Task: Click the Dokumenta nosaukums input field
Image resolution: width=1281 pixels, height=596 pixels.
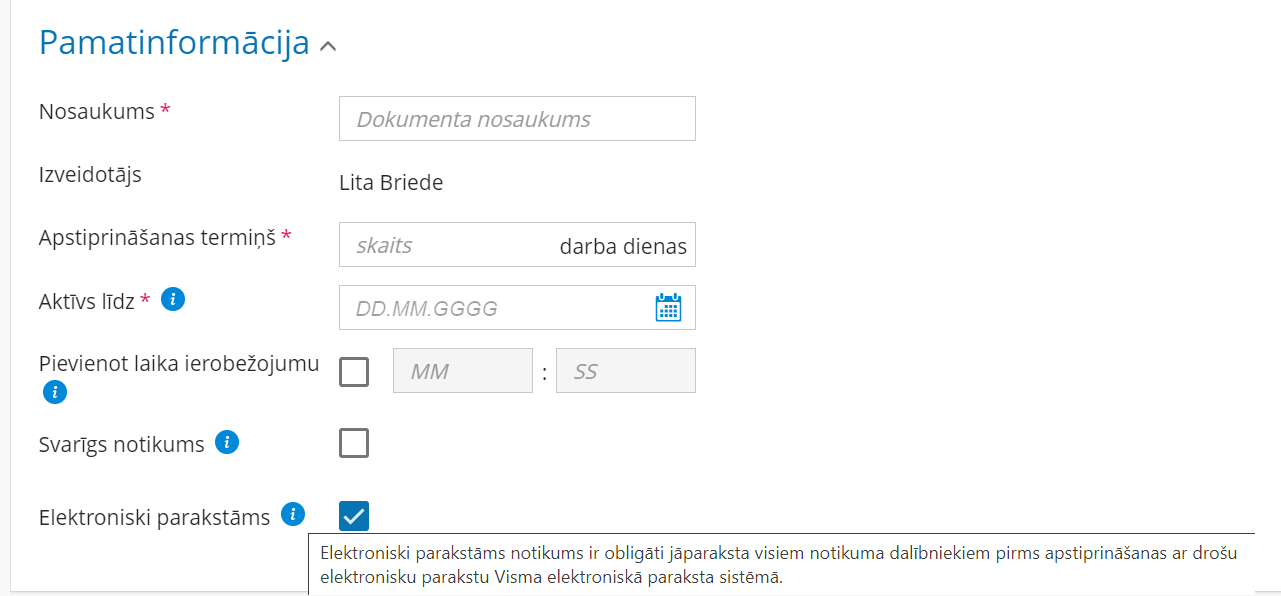Action: [x=516, y=118]
